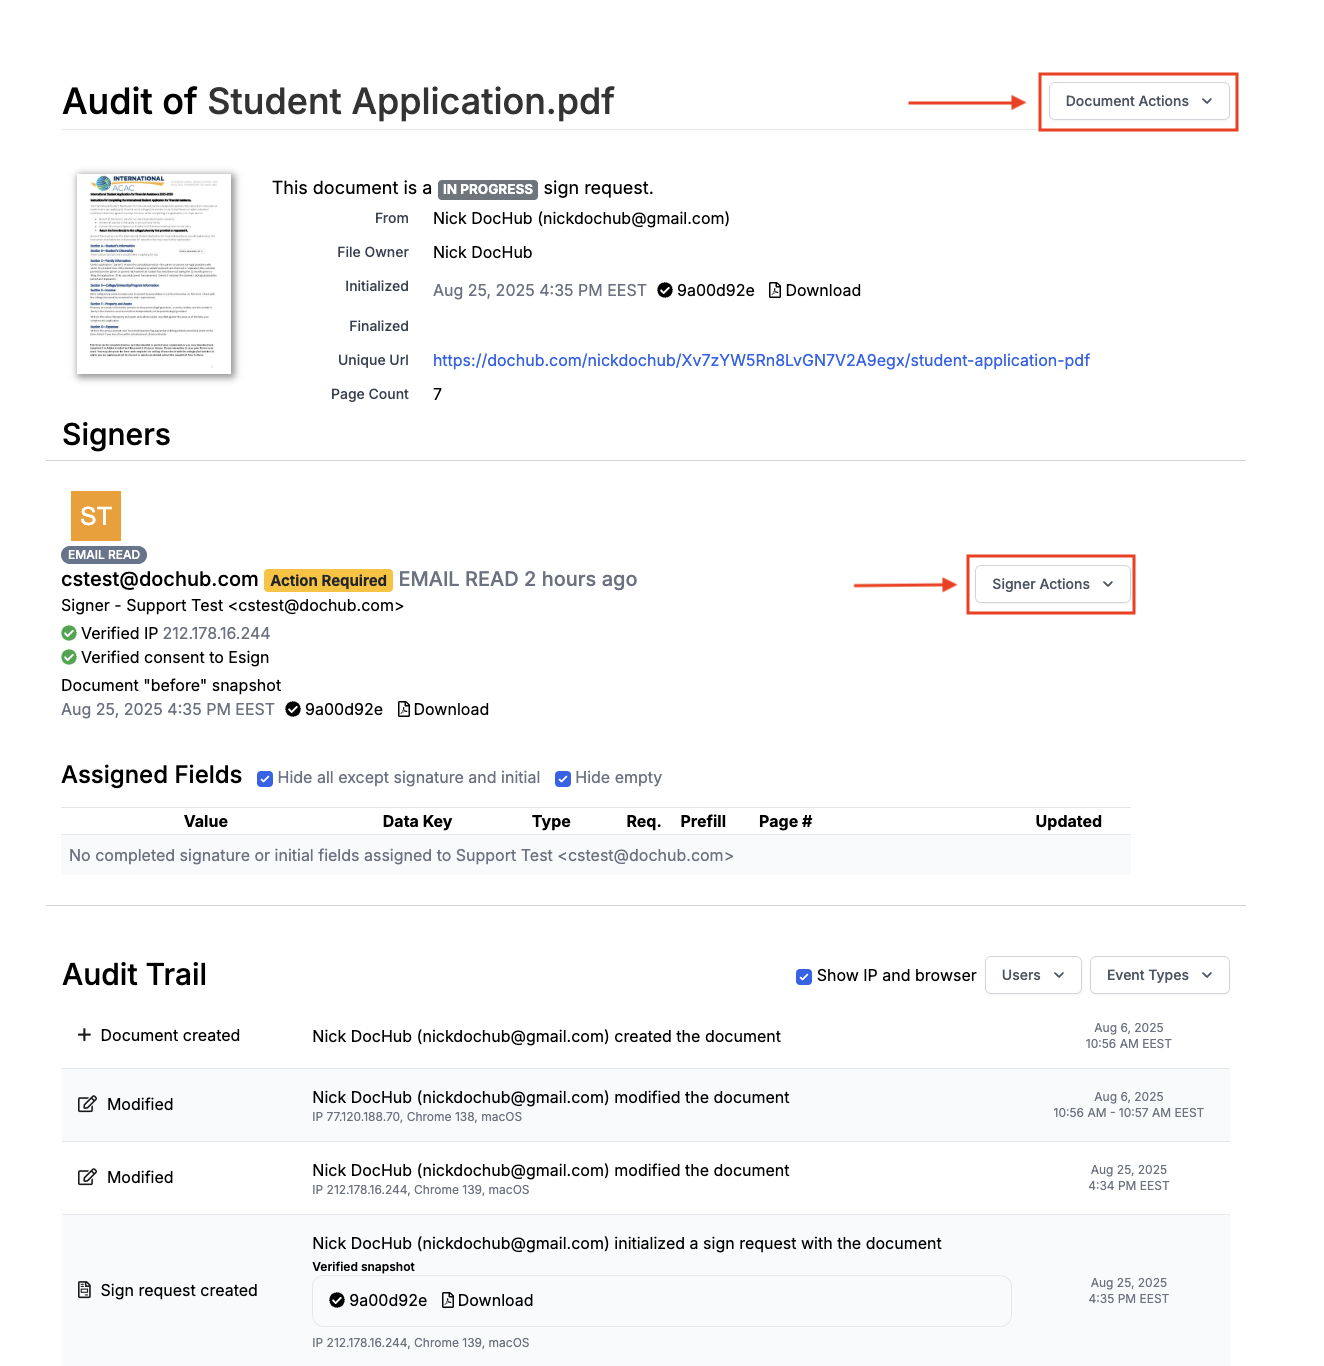Click the plus icon beside Document created
The image size is (1324, 1366).
tap(84, 1035)
